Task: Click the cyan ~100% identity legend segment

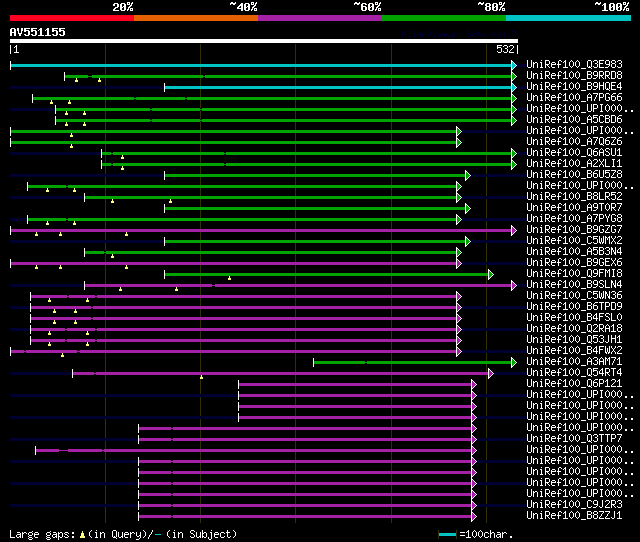Action: [x=569, y=18]
